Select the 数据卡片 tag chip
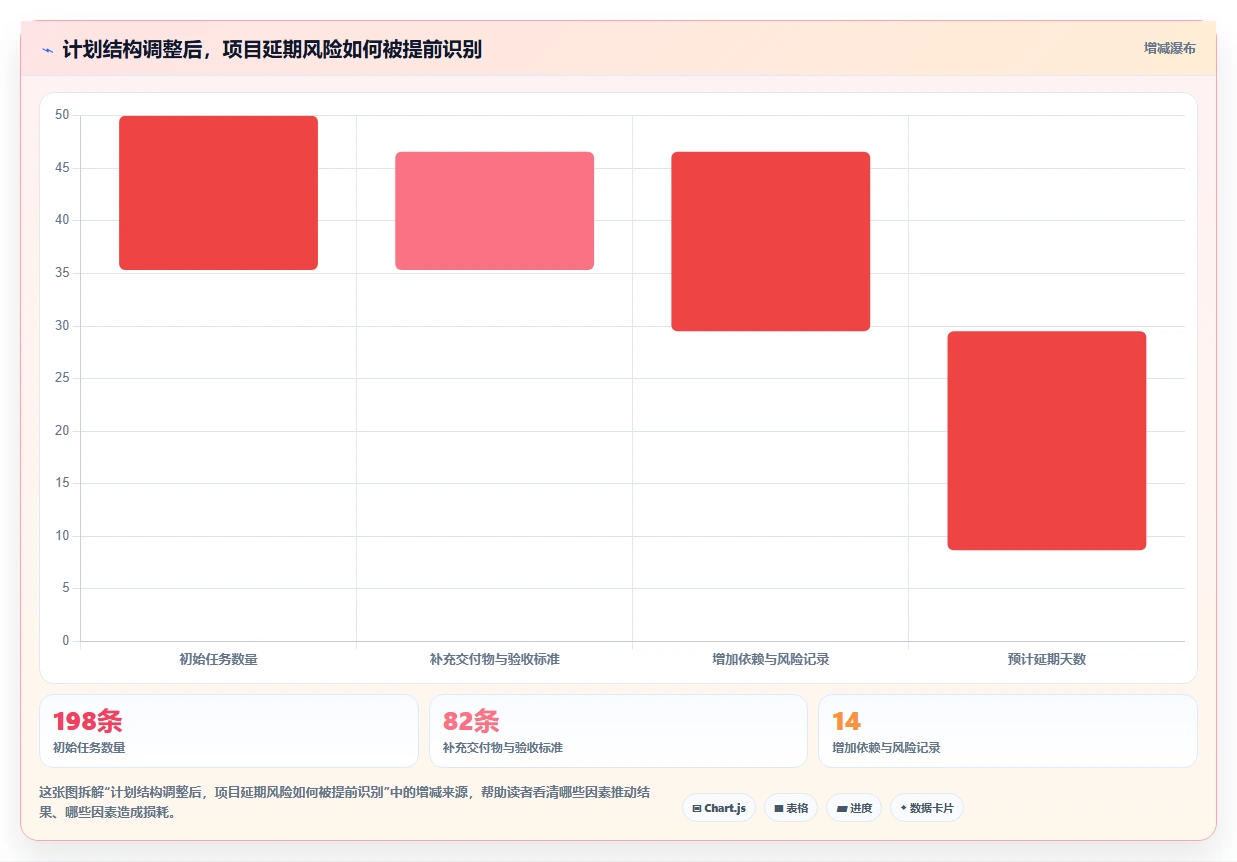Viewport: 1237px width, 862px height. tap(927, 808)
